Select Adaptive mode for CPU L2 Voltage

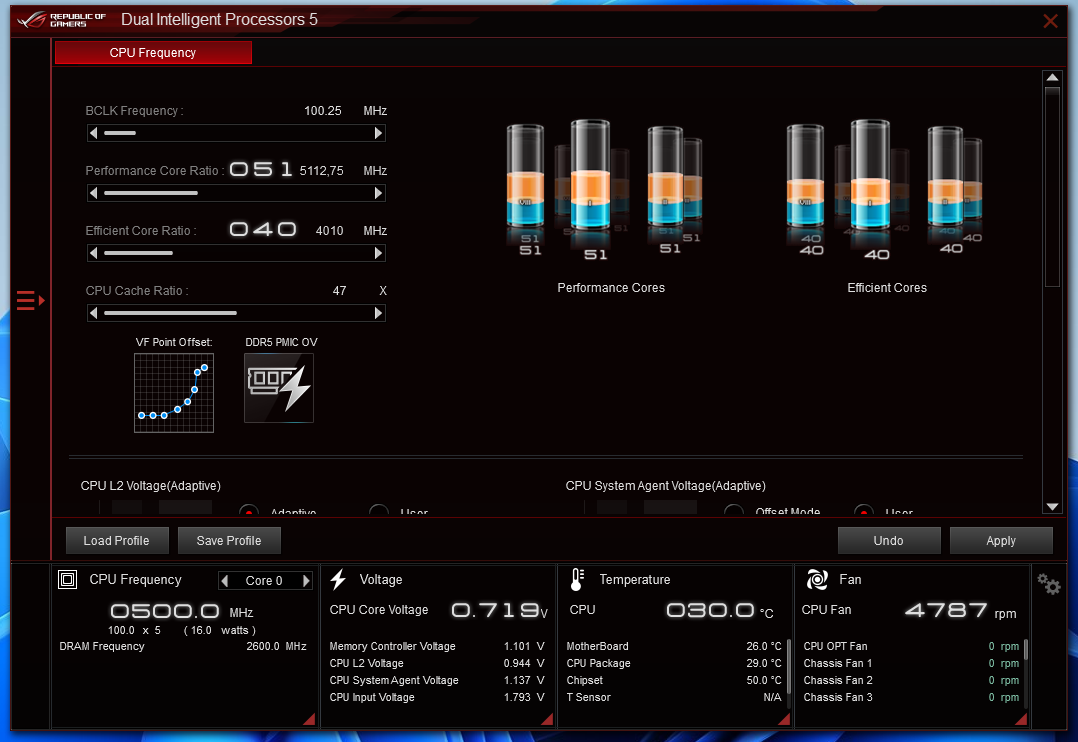249,510
